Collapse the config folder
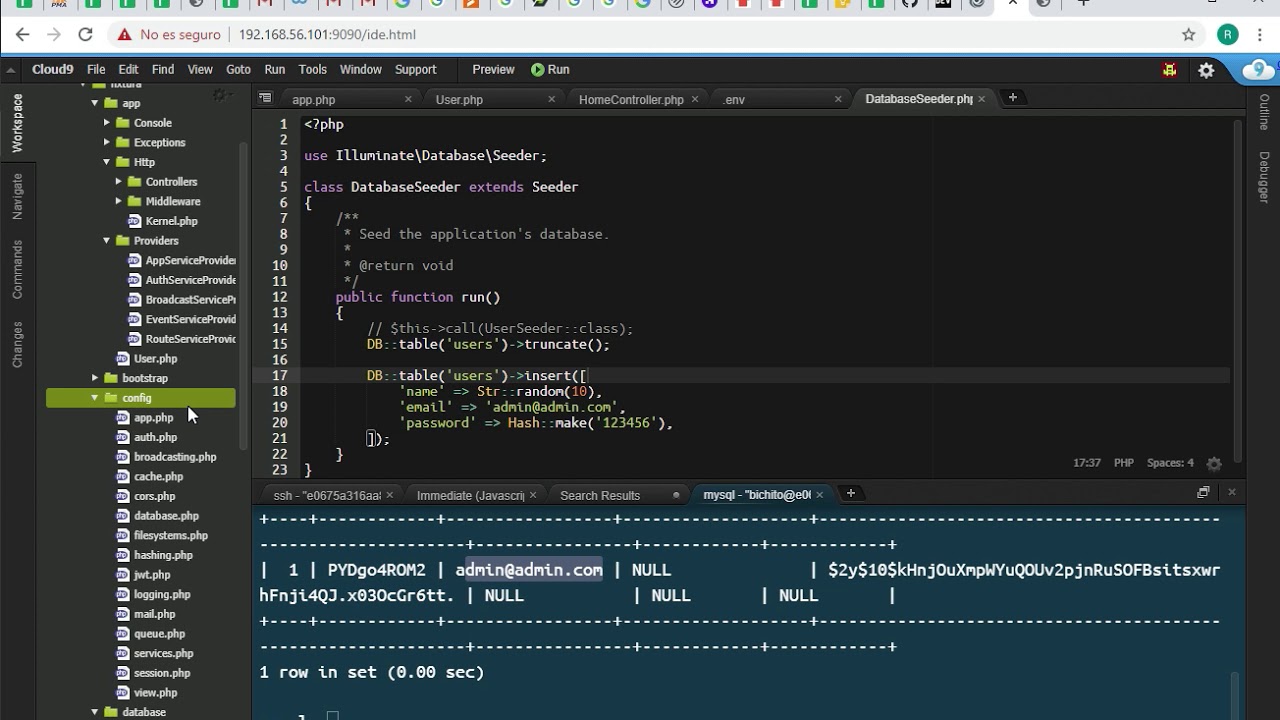This screenshot has height=720, width=1280. 95,398
